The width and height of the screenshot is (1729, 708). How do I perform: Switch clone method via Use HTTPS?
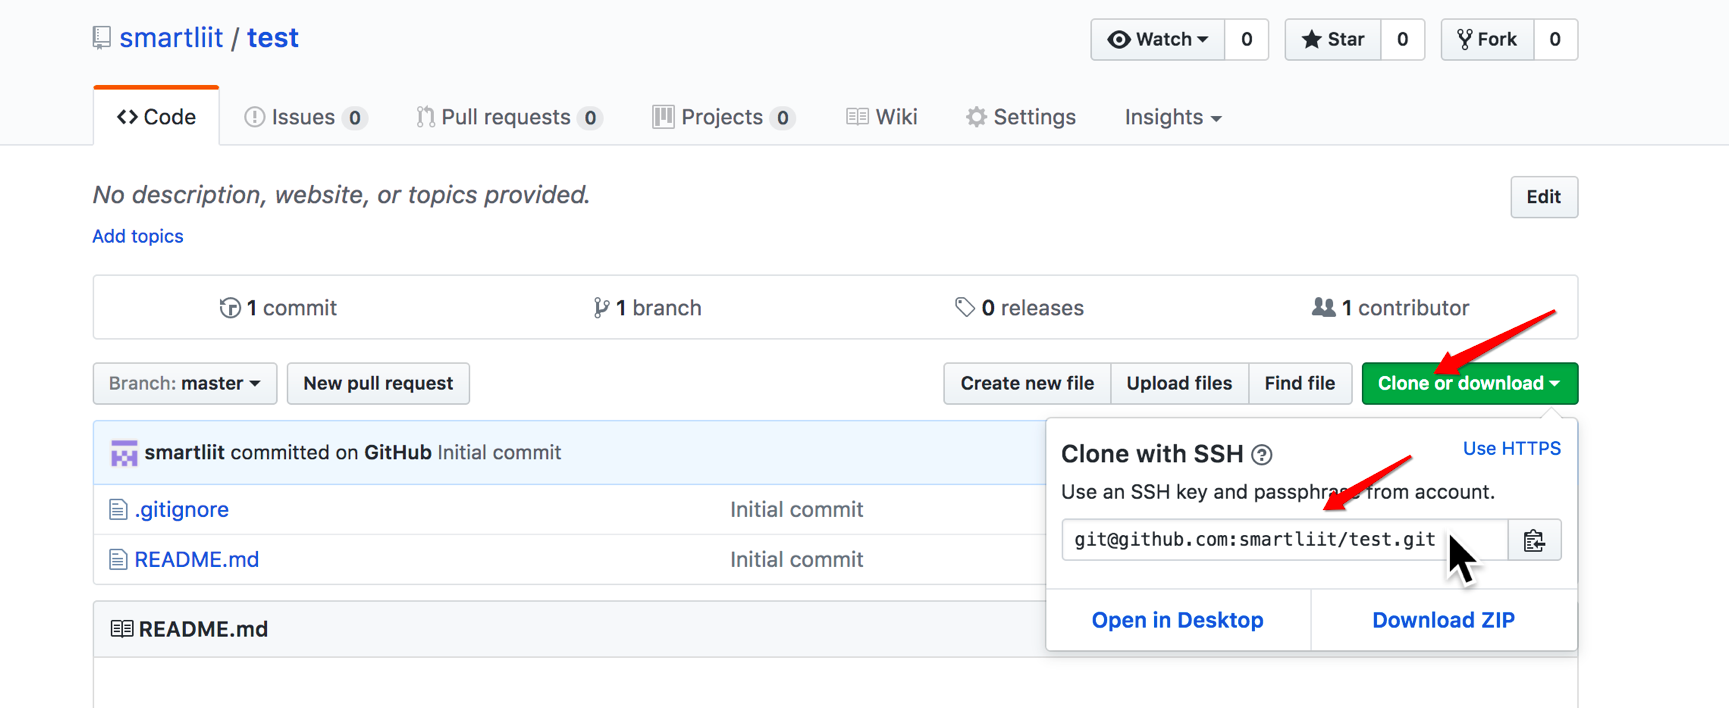coord(1511,449)
